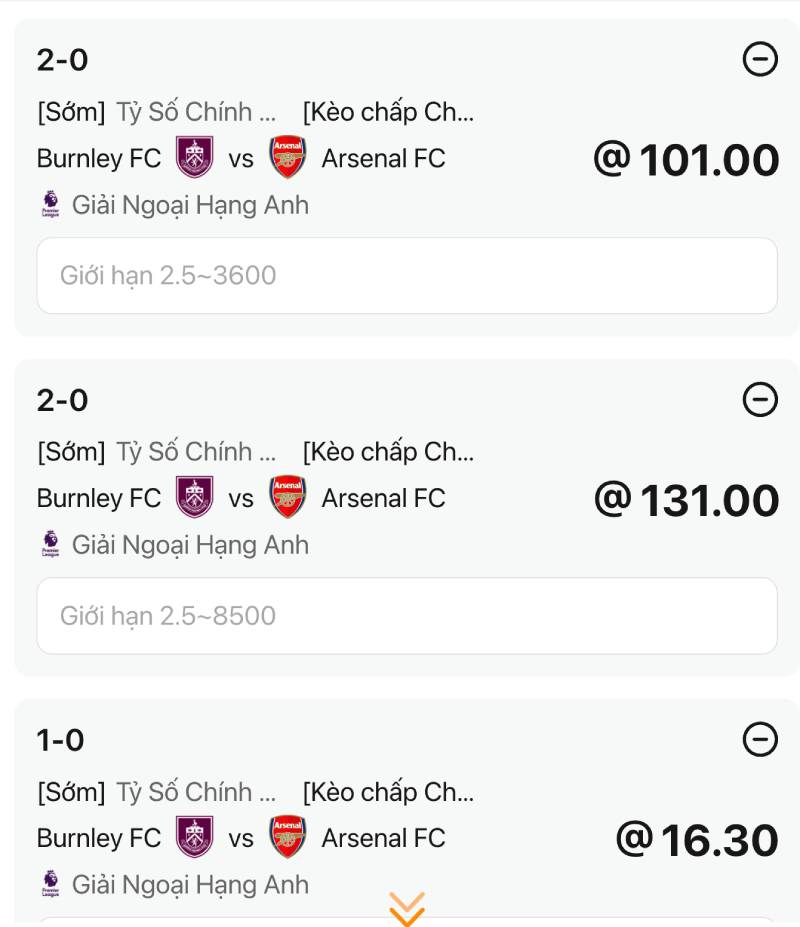800x927 pixels.
Task: Enter stake in the 2.5~3600 limit field
Action: tap(407, 275)
